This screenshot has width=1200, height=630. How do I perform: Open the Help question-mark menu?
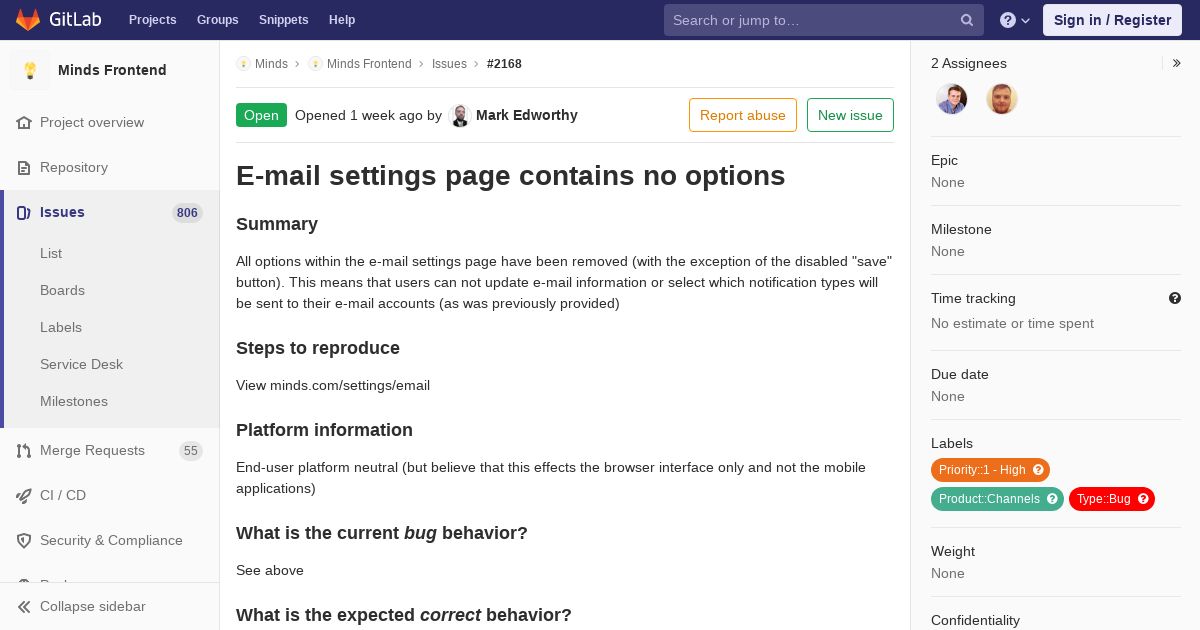click(1015, 20)
